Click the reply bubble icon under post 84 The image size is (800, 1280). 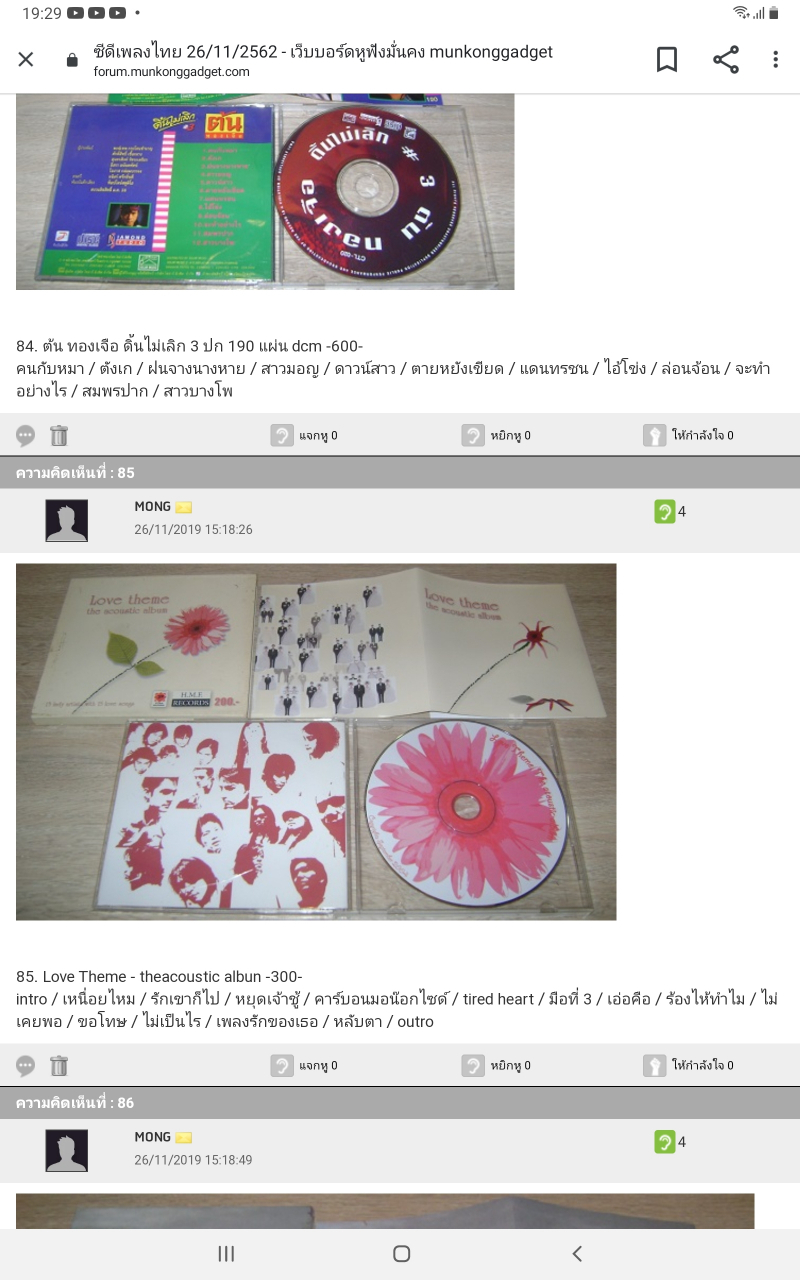click(x=26, y=436)
